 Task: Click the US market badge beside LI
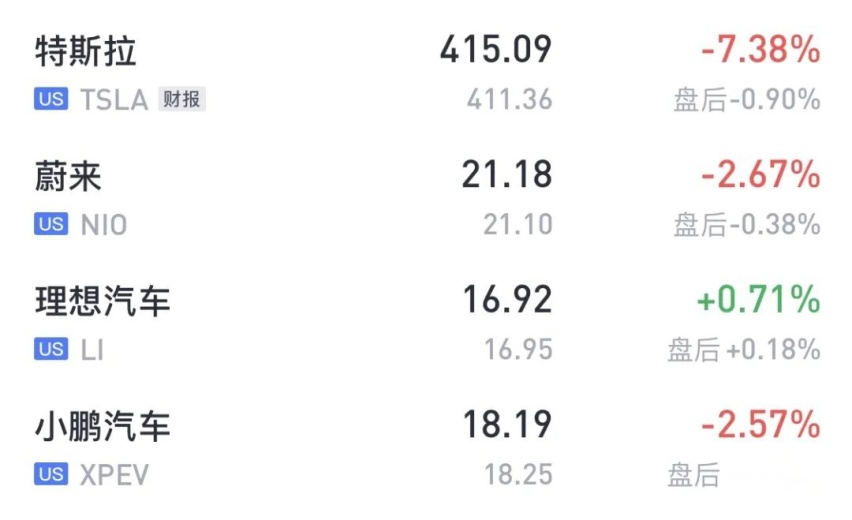click(51, 349)
